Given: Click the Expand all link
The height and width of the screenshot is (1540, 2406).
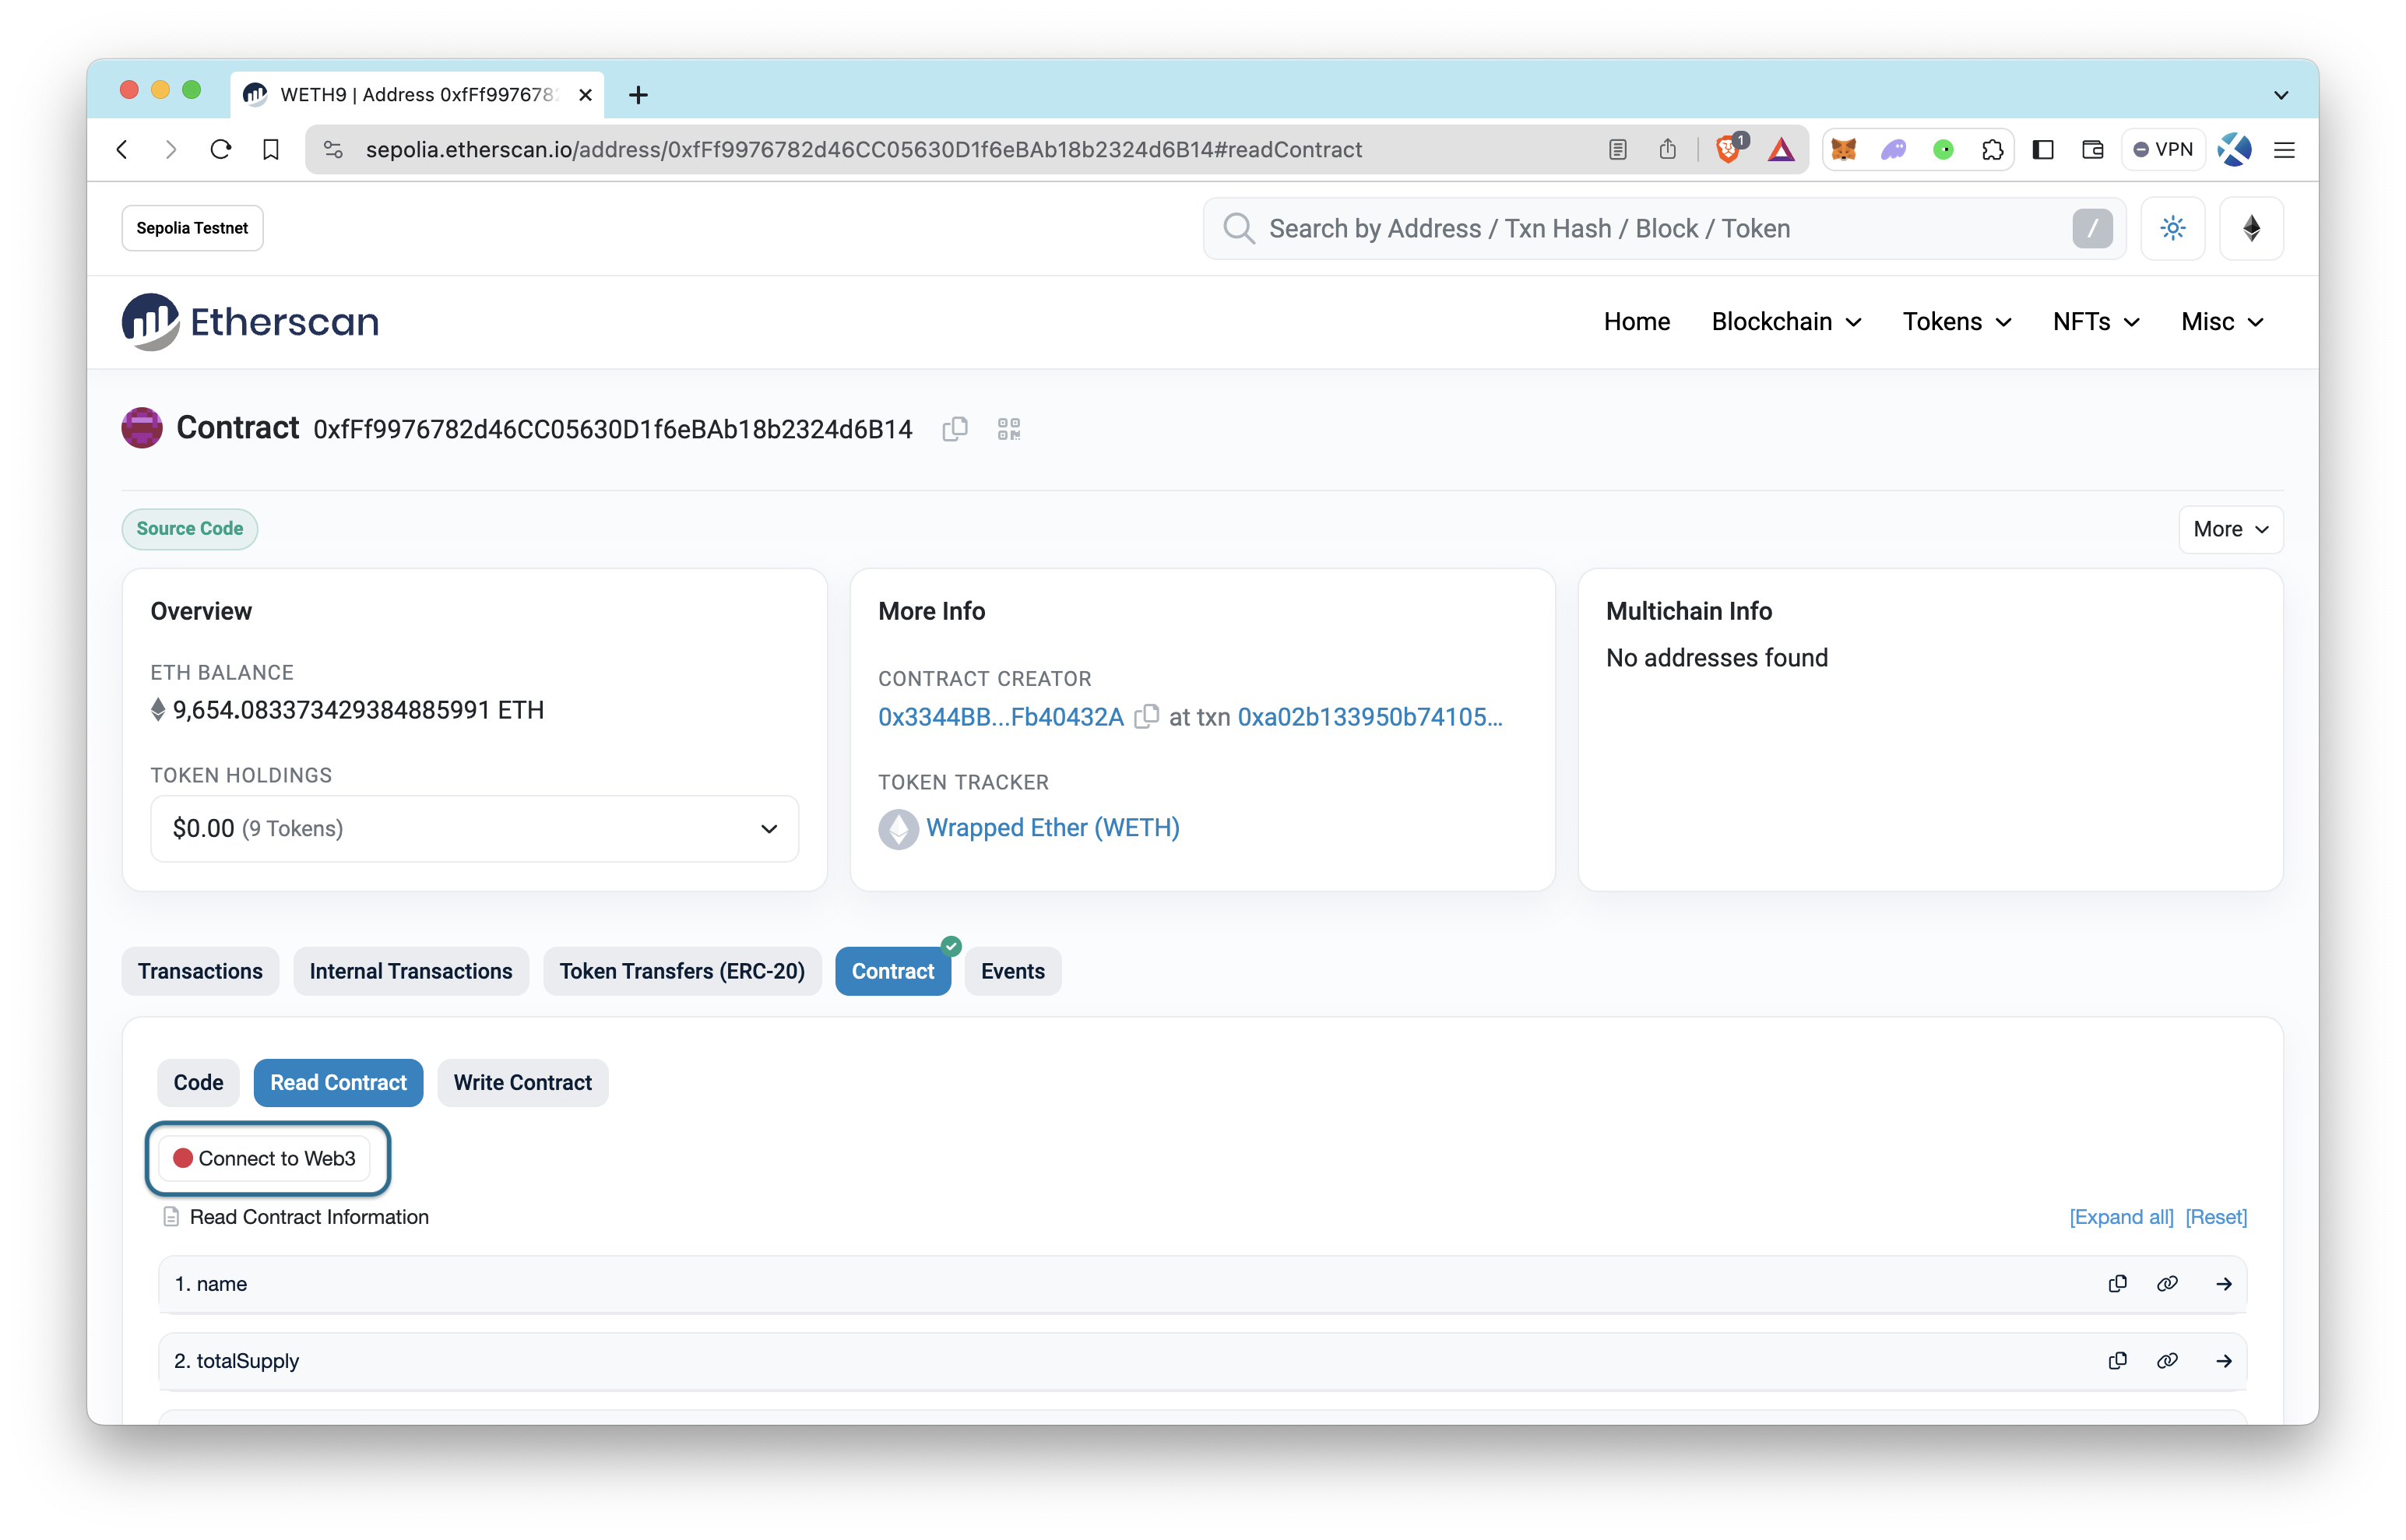Looking at the screenshot, I should coord(2121,1217).
